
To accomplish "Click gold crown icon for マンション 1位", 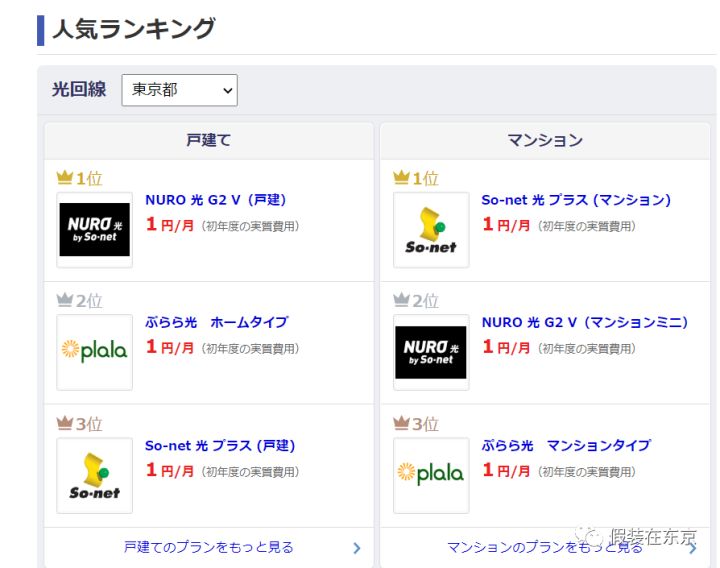I will tap(401, 177).
